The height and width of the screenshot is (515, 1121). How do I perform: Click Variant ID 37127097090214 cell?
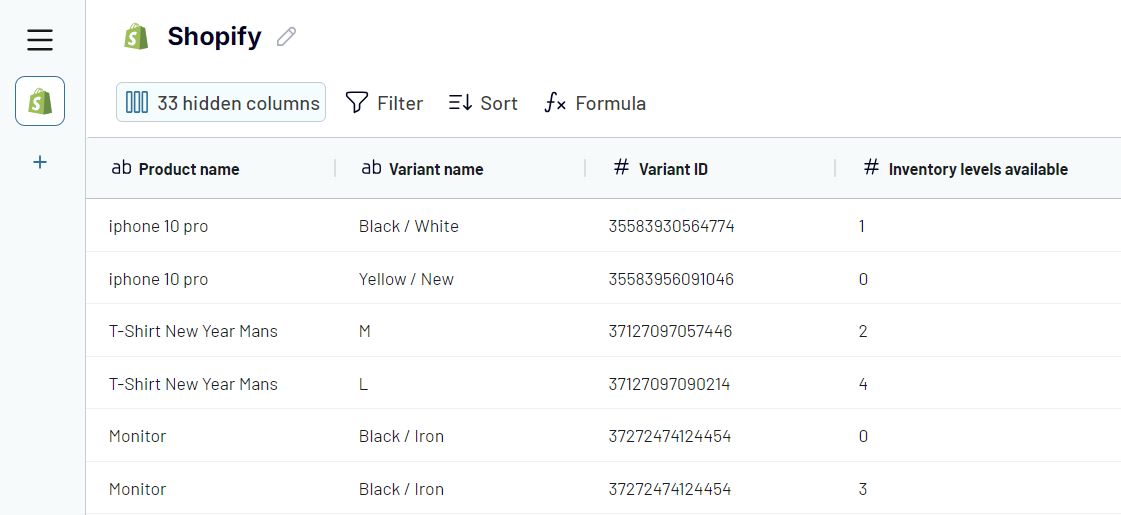[x=669, y=384]
